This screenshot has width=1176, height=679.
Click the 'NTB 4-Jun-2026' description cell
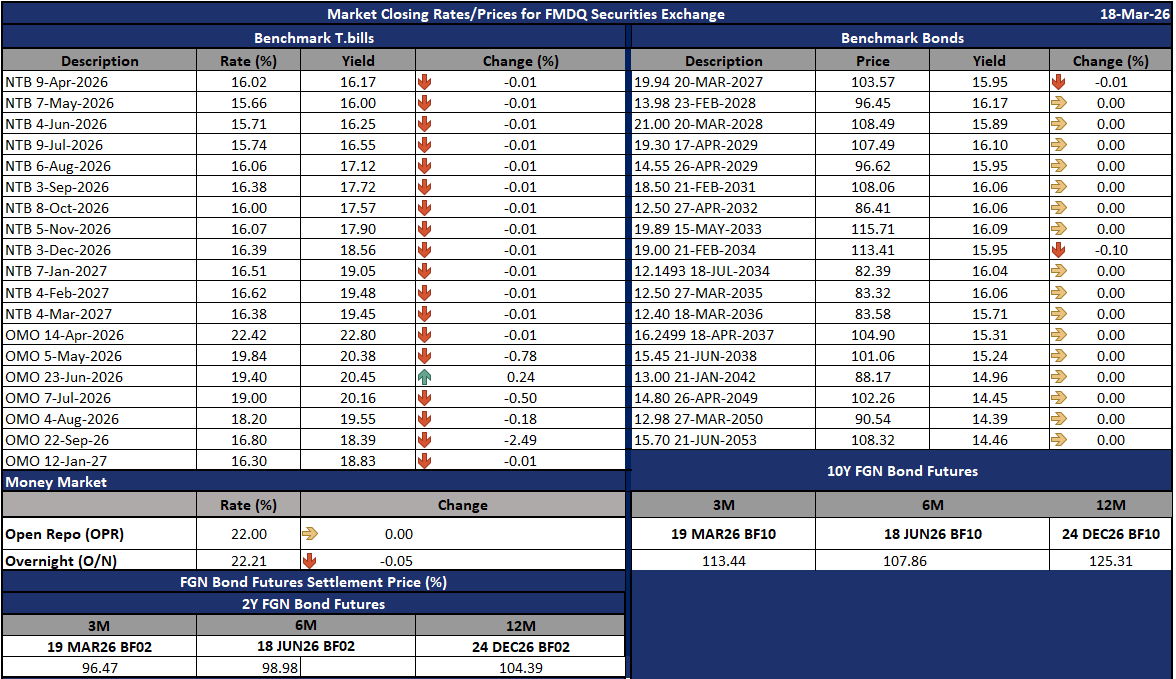[x=99, y=124]
